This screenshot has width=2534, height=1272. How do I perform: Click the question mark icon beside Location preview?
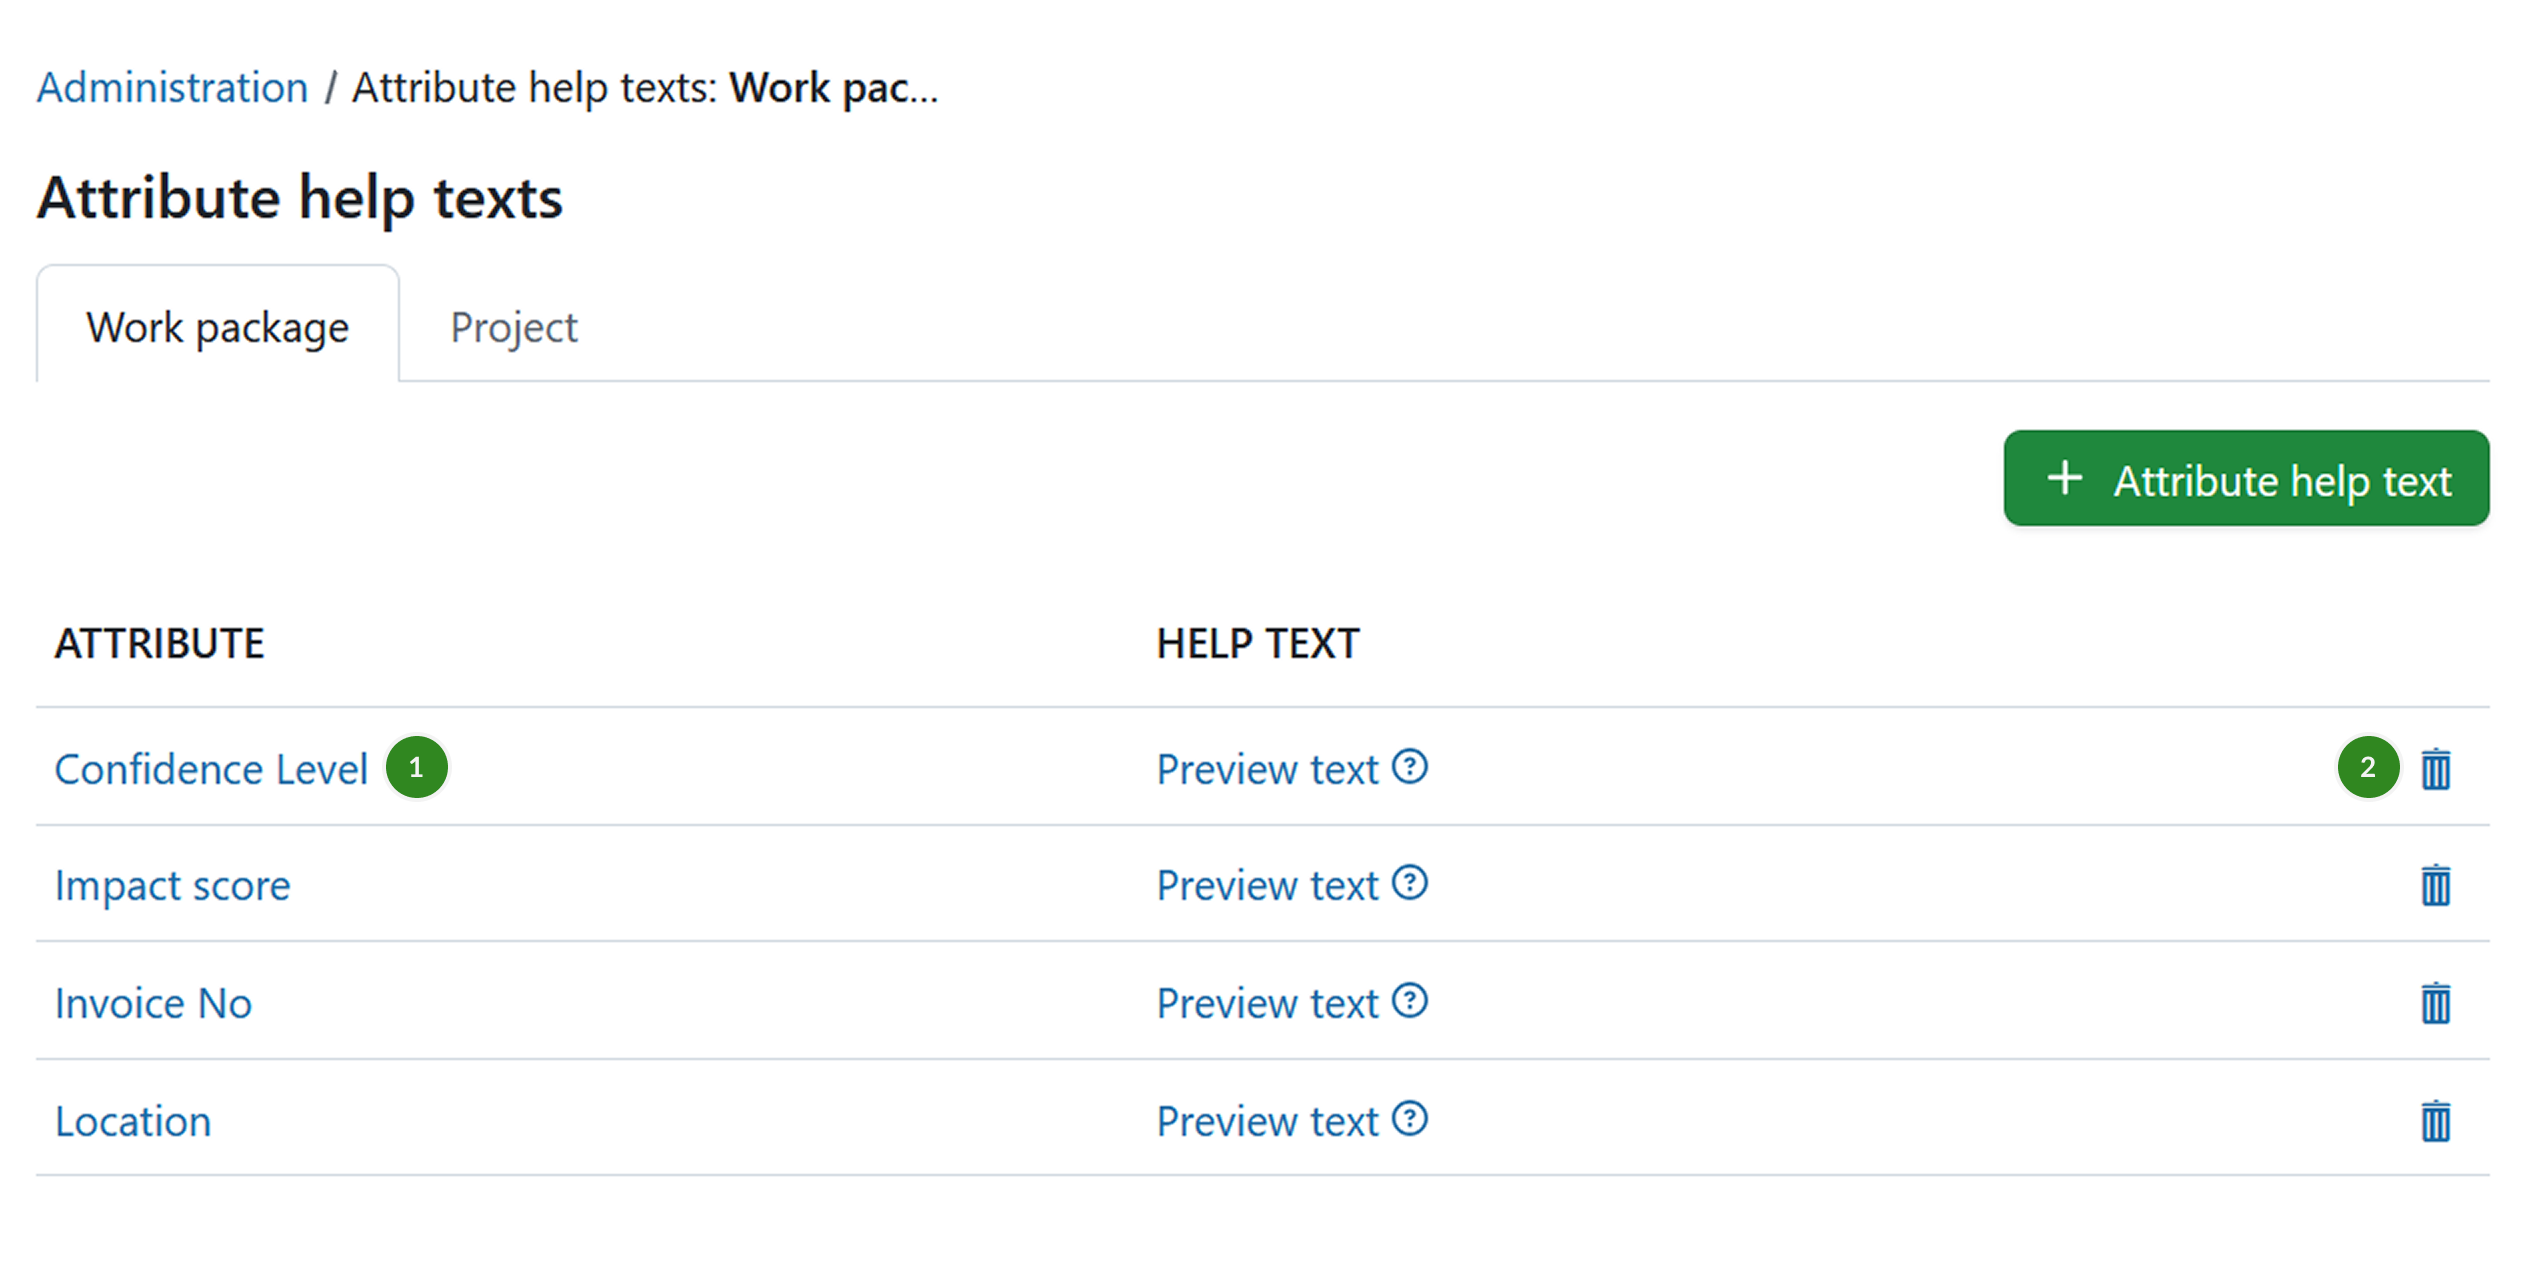1408,1118
